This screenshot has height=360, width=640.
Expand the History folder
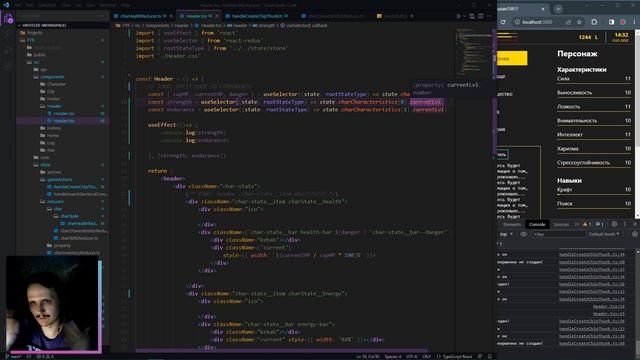tap(53, 128)
